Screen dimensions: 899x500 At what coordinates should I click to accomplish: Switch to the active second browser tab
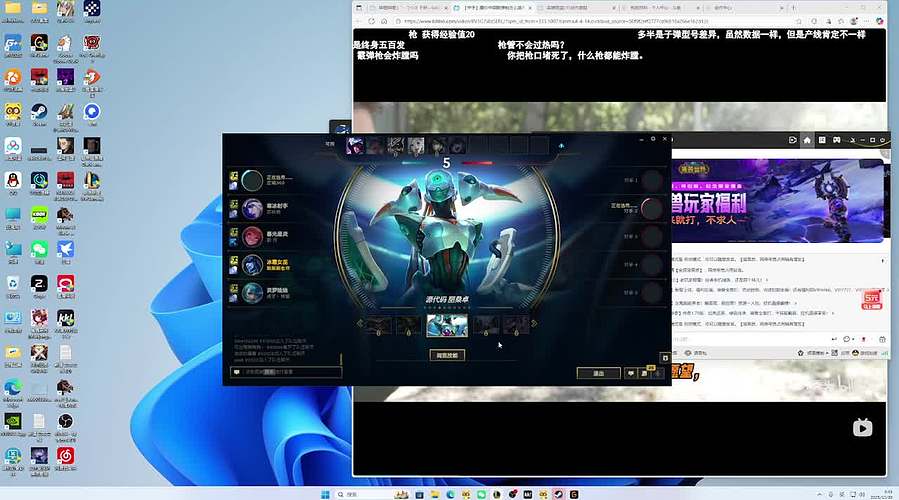(493, 8)
